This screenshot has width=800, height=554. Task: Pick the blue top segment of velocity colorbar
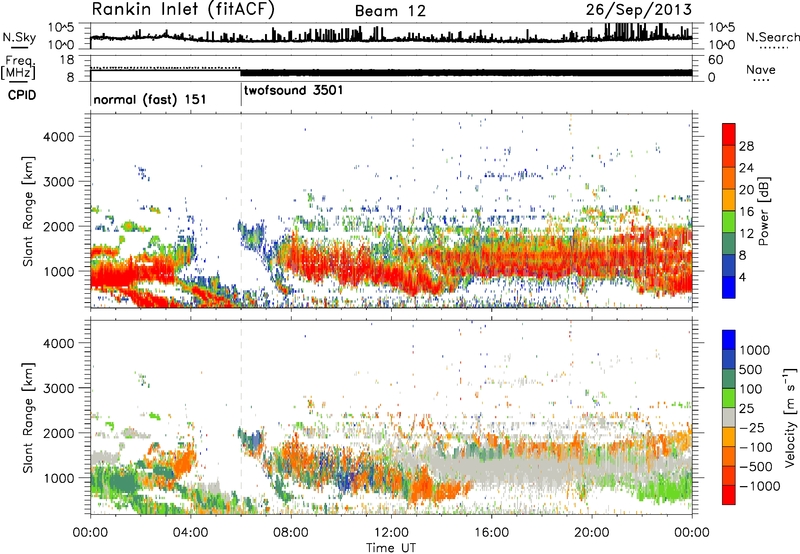pos(729,340)
